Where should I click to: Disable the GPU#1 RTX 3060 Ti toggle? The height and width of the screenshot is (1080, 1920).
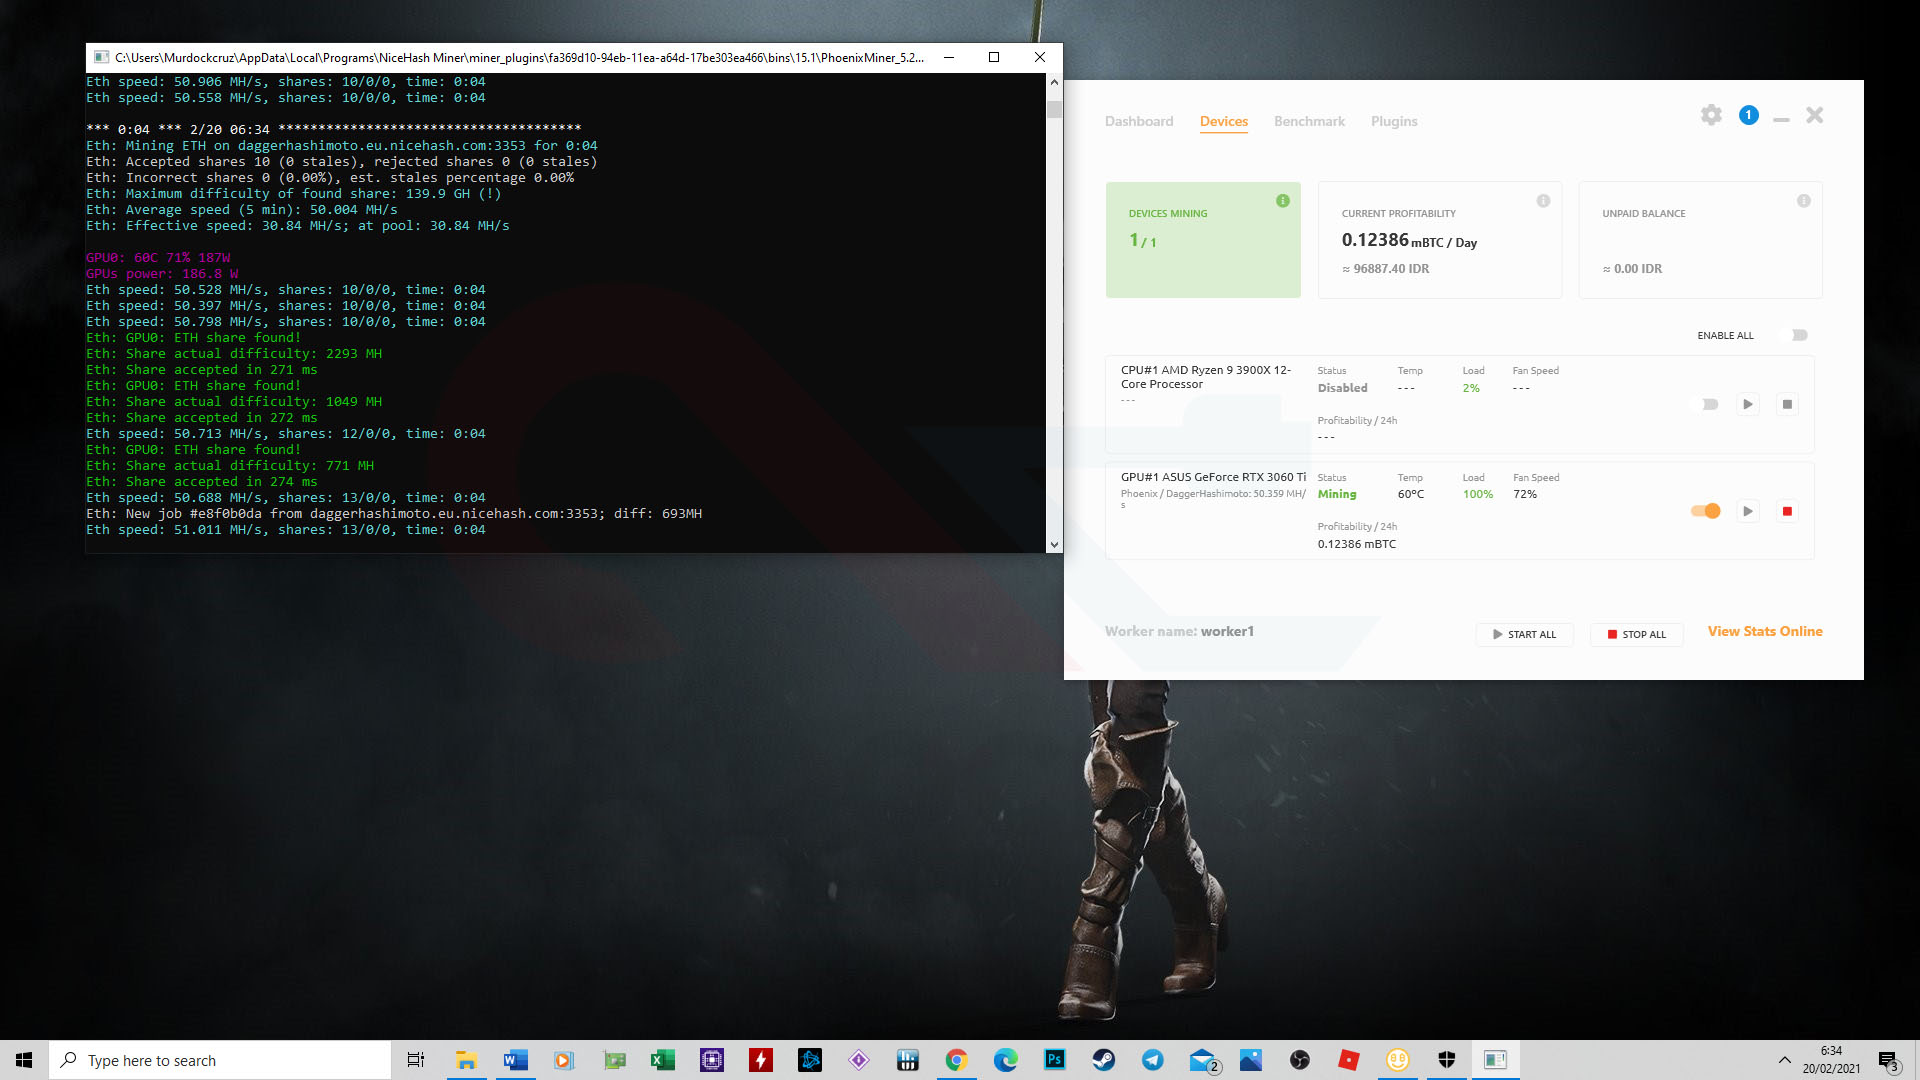tap(1706, 511)
